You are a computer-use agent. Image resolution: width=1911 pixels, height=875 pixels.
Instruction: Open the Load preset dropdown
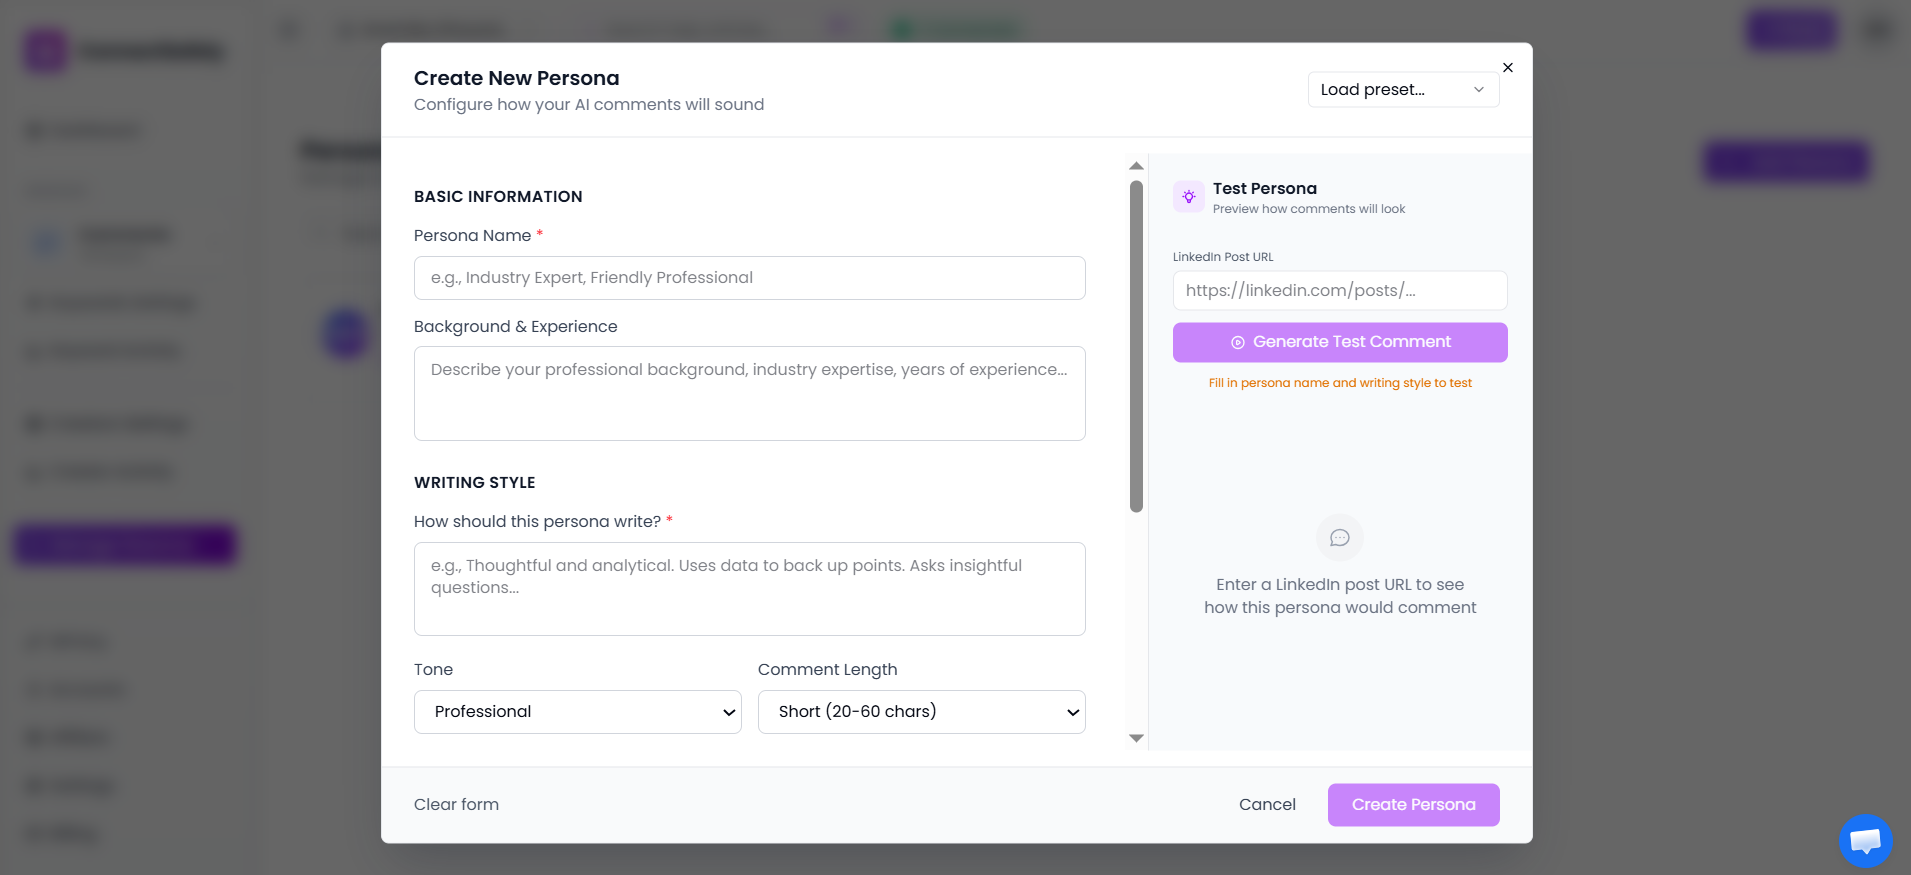(x=1402, y=90)
